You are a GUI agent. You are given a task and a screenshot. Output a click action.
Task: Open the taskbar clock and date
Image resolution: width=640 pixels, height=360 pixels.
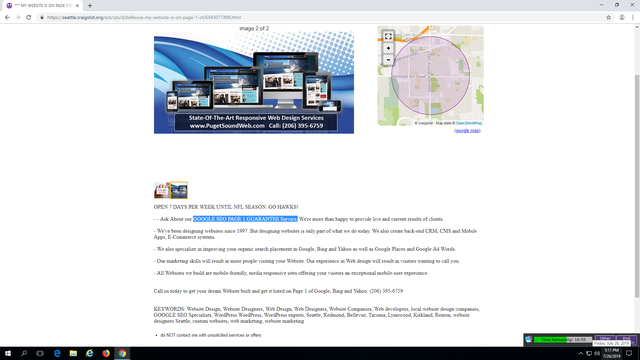pos(611,353)
